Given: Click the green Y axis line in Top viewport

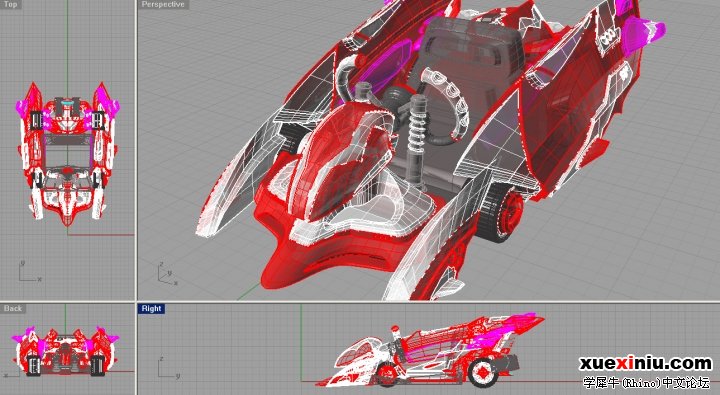Looking at the screenshot, I should [x=68, y=41].
